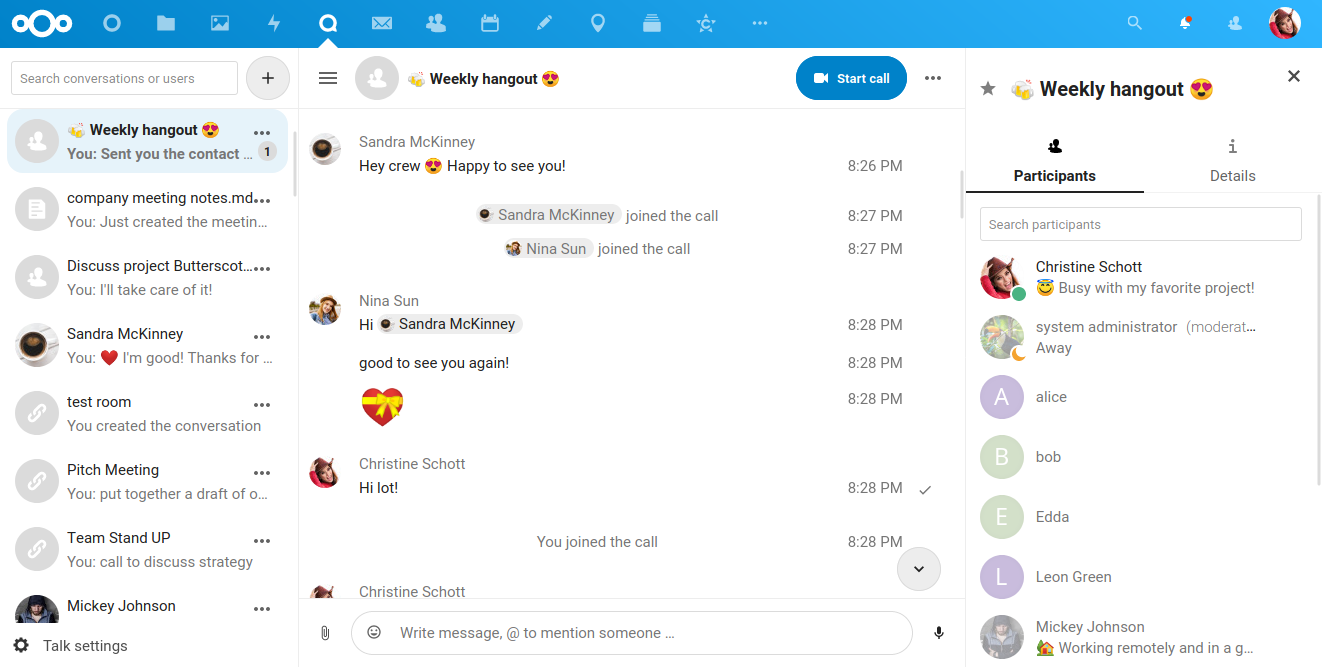Switch to the Details tab
Image resolution: width=1322 pixels, height=667 pixels.
point(1232,161)
